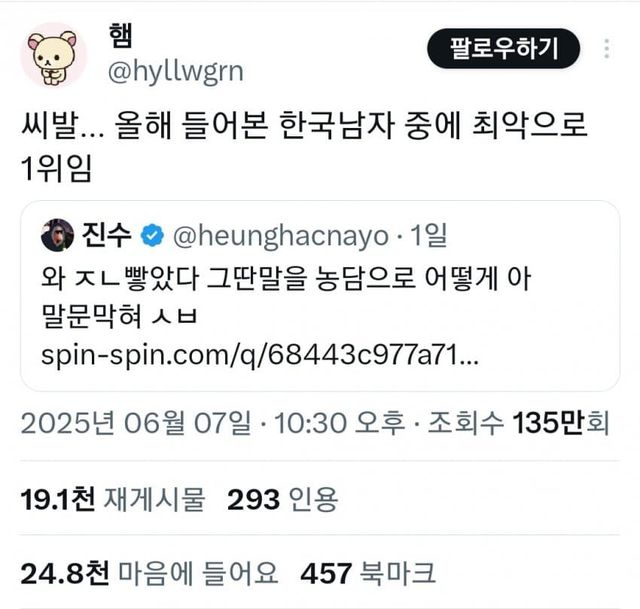Click the 2025년 06월 07일 timestamp
Viewport: 640px width, 609px height.
point(136,423)
